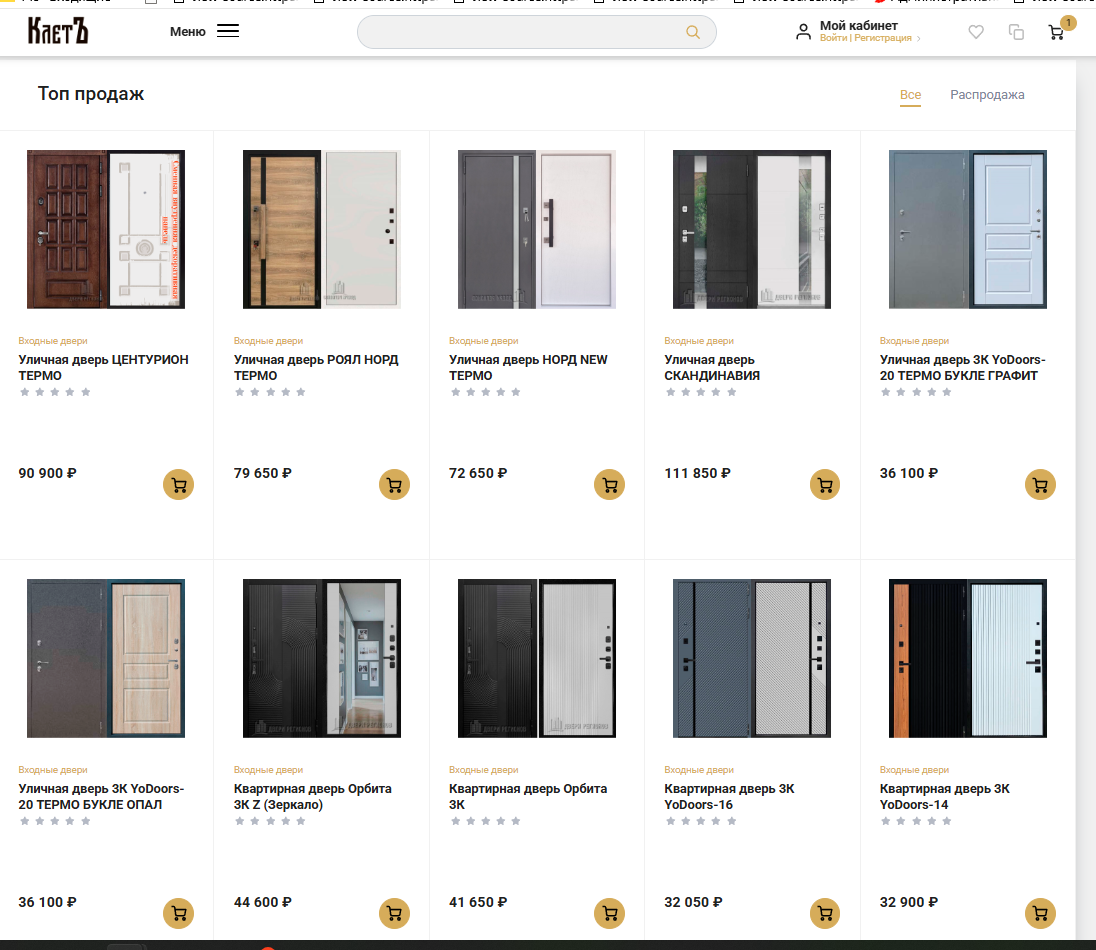
Task: Click Входные двери category above YoDoors-16
Action: pos(699,770)
